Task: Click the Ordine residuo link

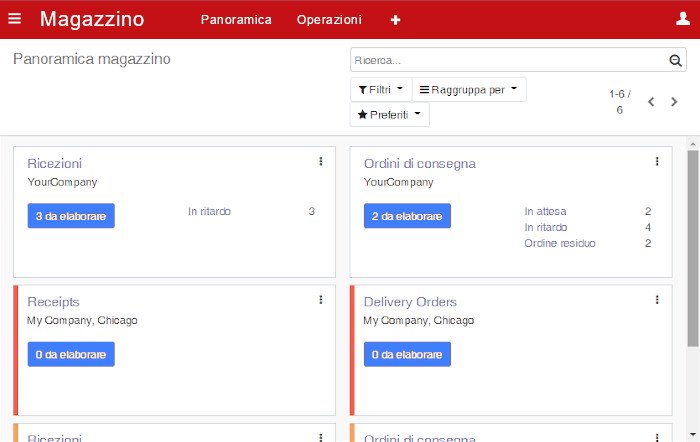Action: [560, 243]
